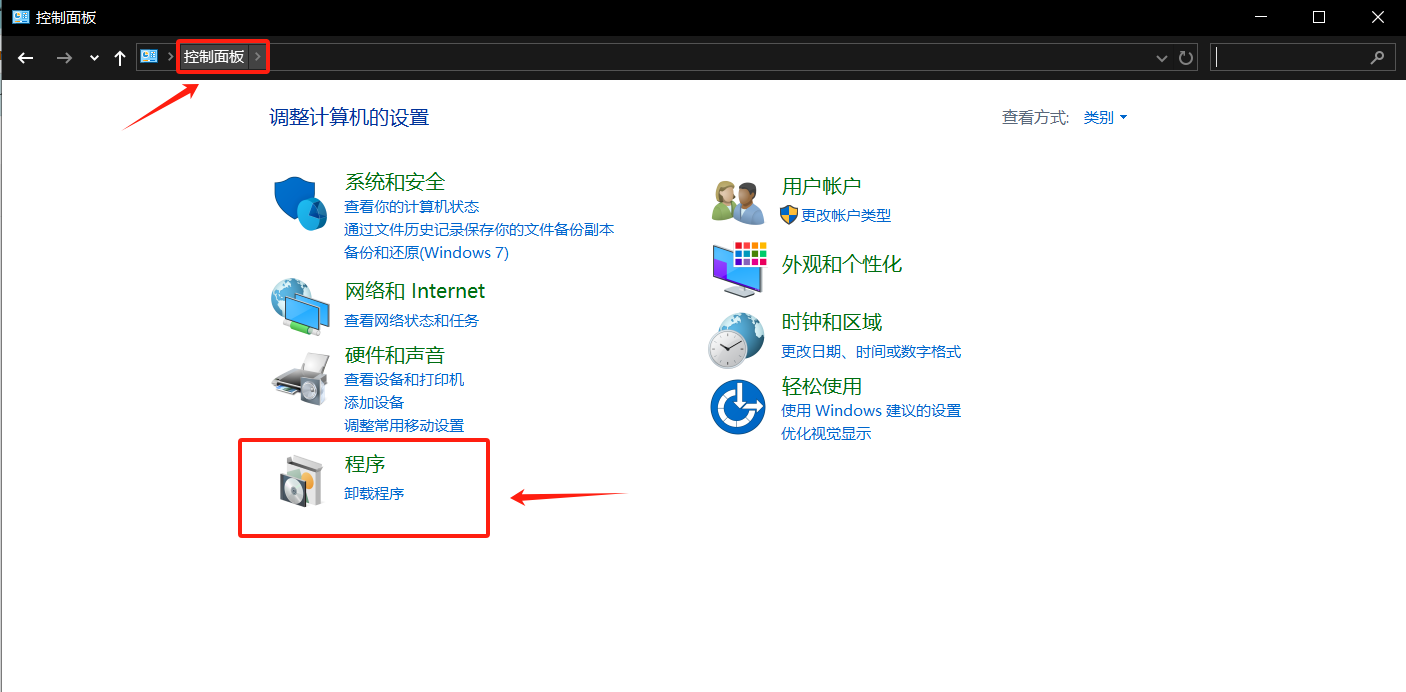Image resolution: width=1406 pixels, height=692 pixels.
Task: Expand the chevron after 控制面板 breadcrumb
Action: tap(258, 57)
